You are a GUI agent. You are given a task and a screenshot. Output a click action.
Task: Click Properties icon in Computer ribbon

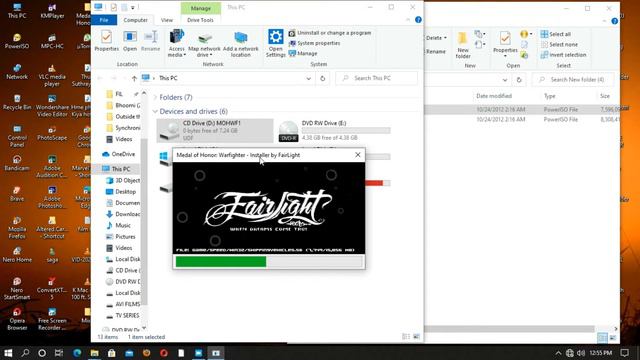[106, 41]
